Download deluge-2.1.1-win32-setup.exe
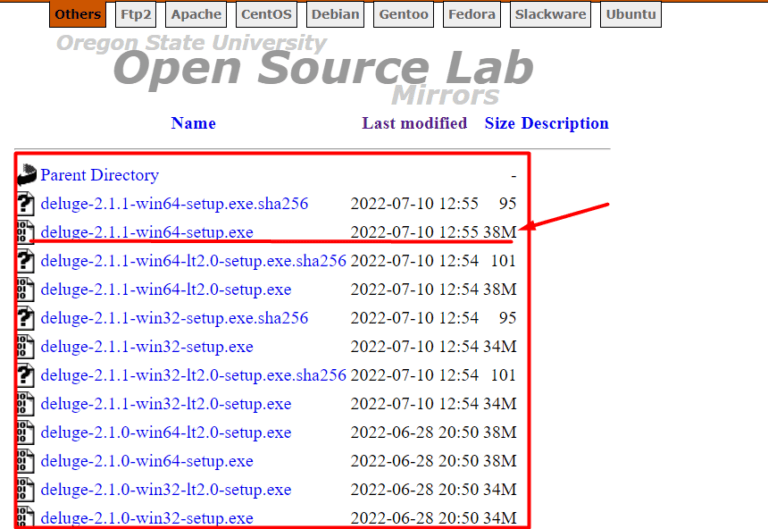Image resolution: width=768 pixels, height=529 pixels. pos(147,346)
